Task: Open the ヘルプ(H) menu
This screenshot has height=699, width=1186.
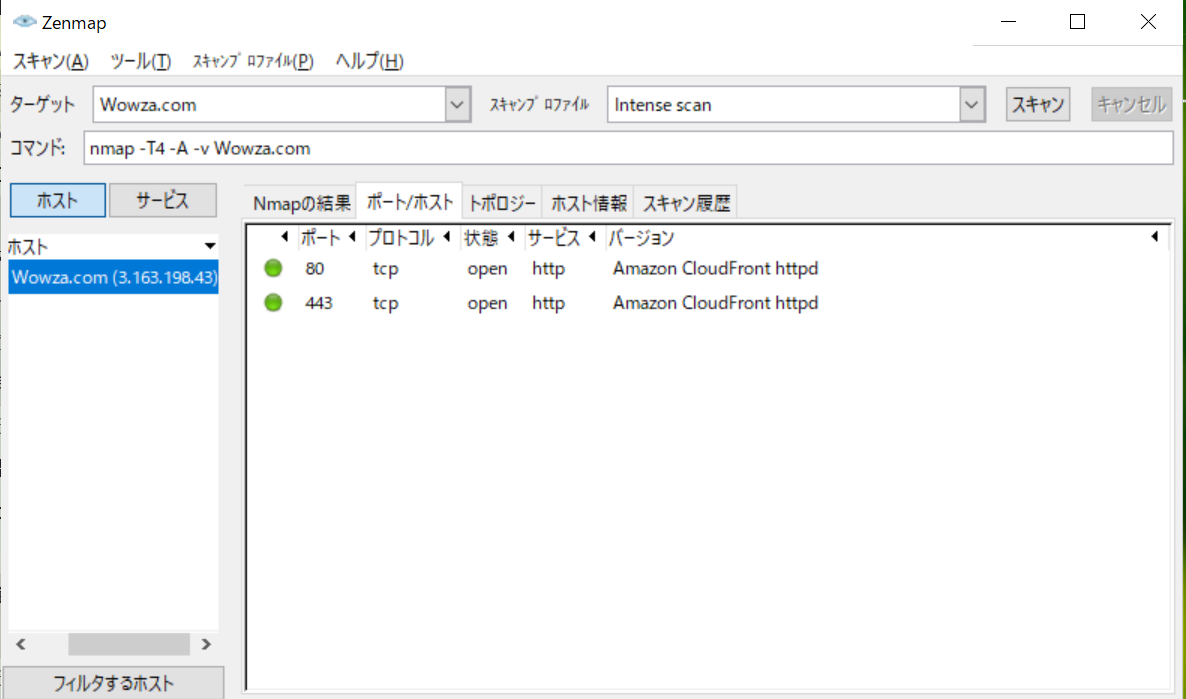Action: tap(369, 61)
